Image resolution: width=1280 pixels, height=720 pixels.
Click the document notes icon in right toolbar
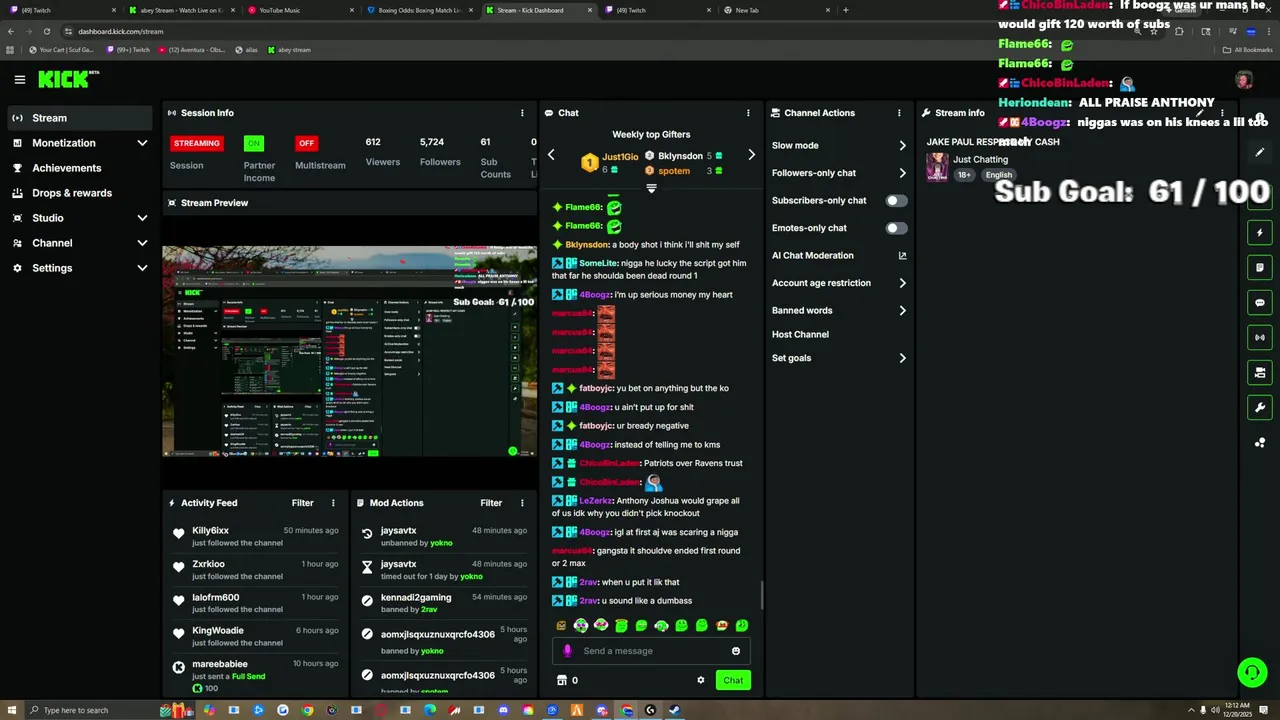(1260, 268)
